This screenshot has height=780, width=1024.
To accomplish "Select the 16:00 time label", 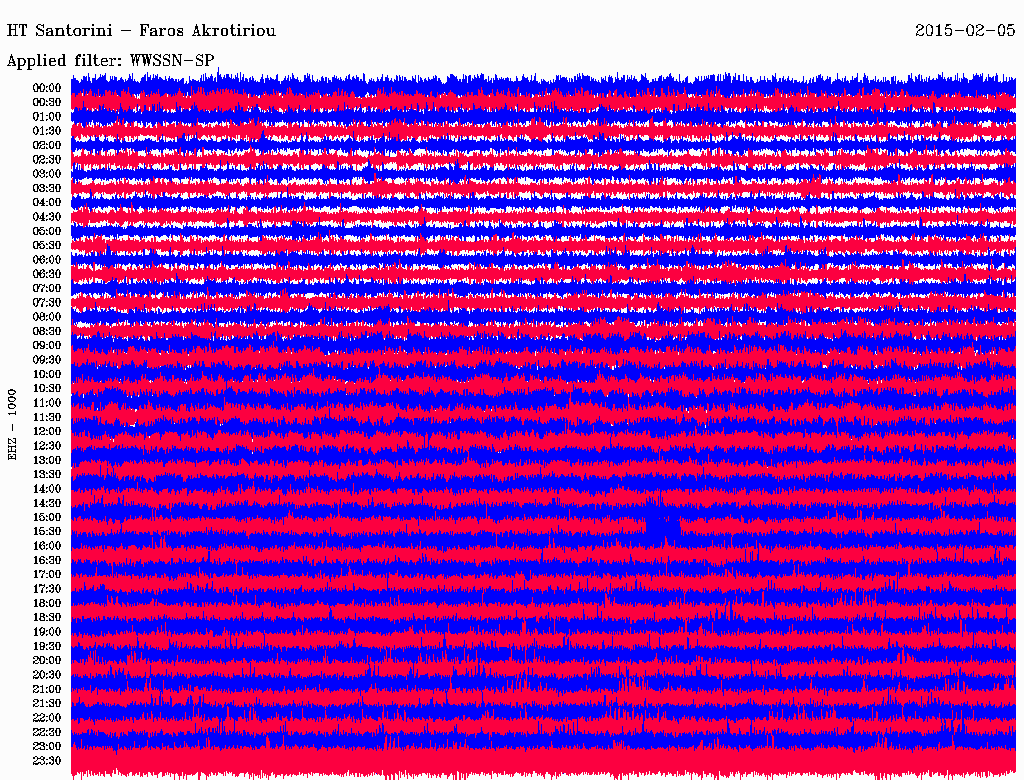I will coord(46,546).
